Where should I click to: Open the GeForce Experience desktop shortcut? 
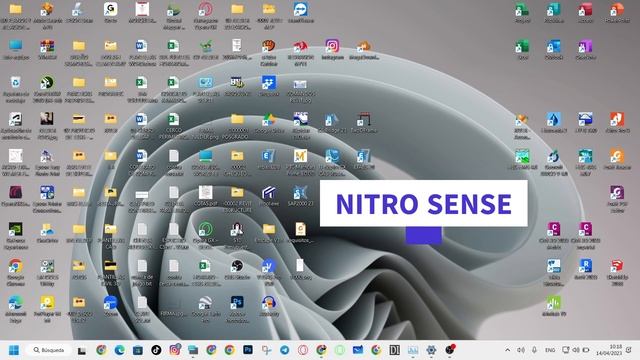pyautogui.click(x=16, y=229)
